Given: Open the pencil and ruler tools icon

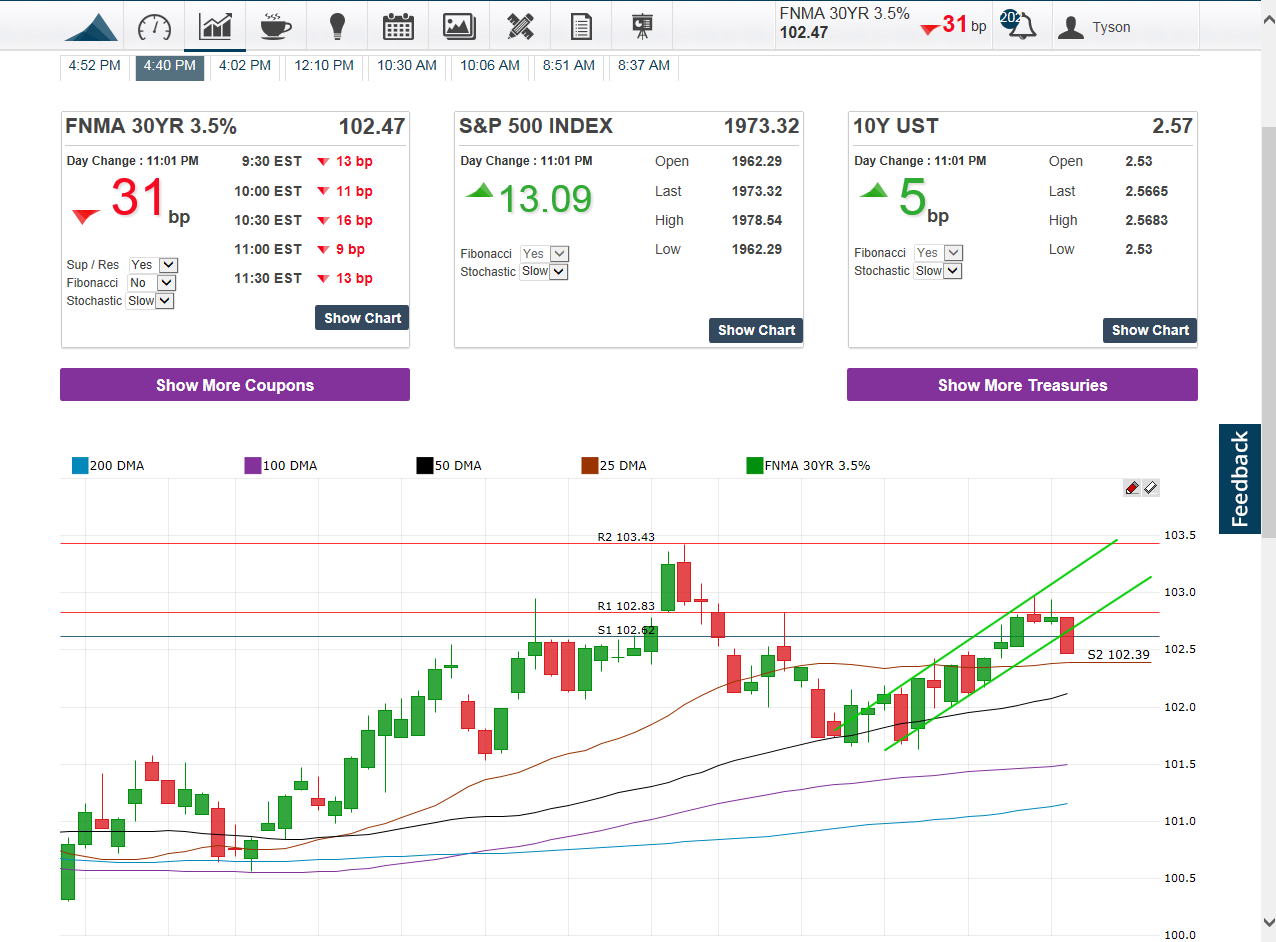Looking at the screenshot, I should coord(520,26).
